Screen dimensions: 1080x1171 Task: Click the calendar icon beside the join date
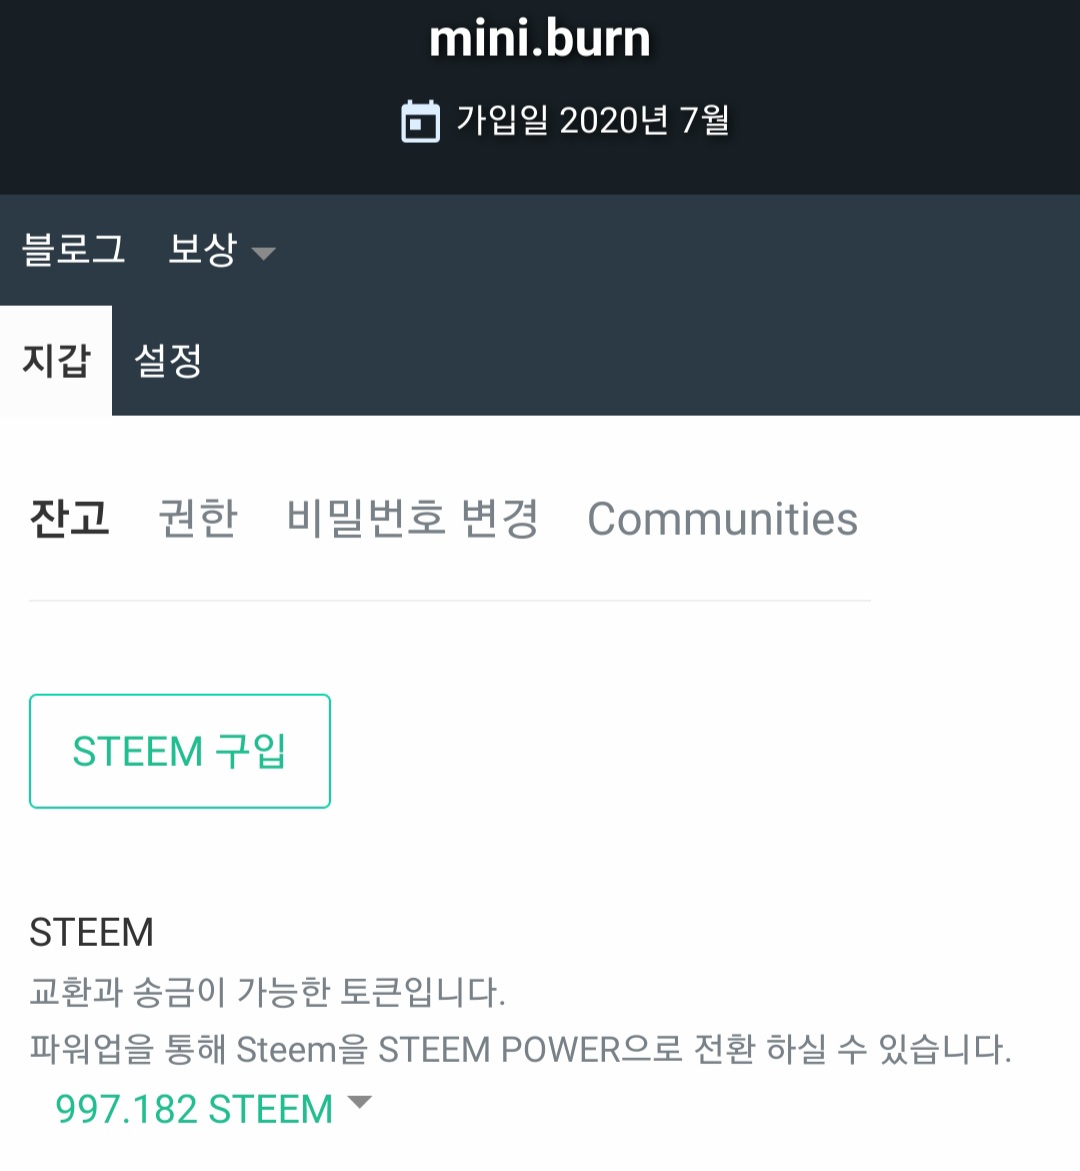pyautogui.click(x=420, y=120)
